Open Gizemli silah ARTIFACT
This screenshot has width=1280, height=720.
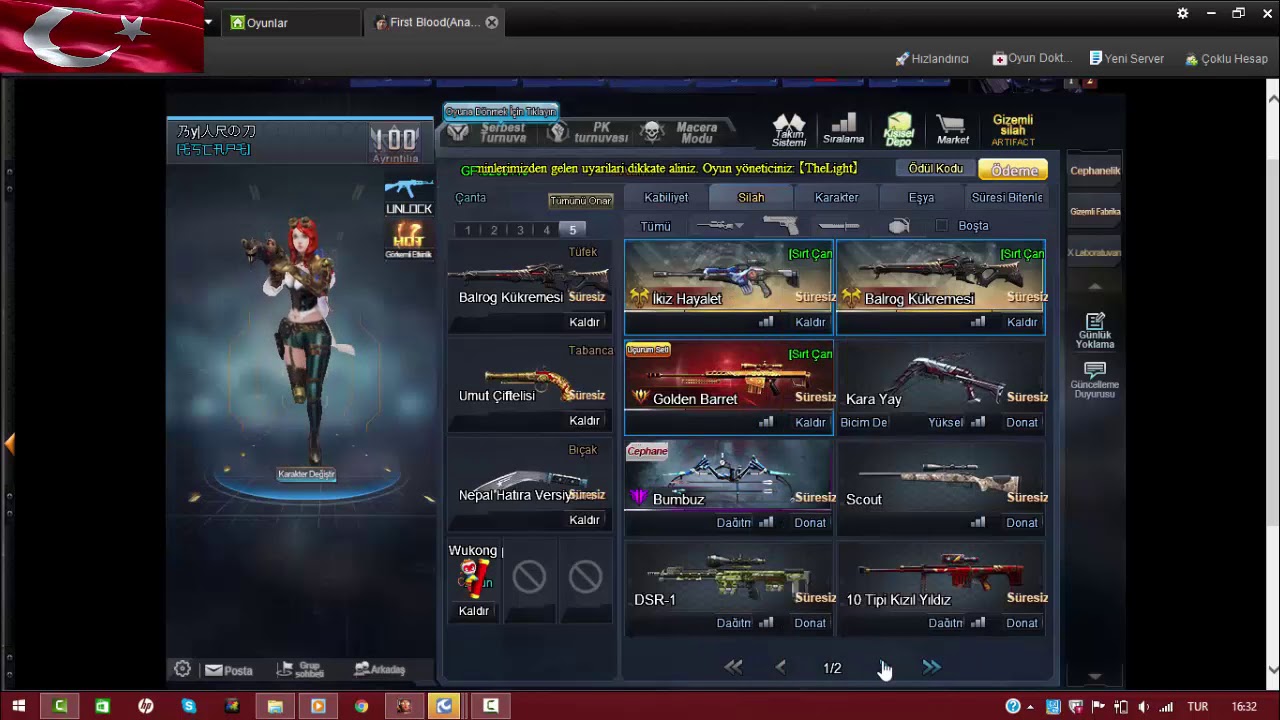coord(1013,130)
